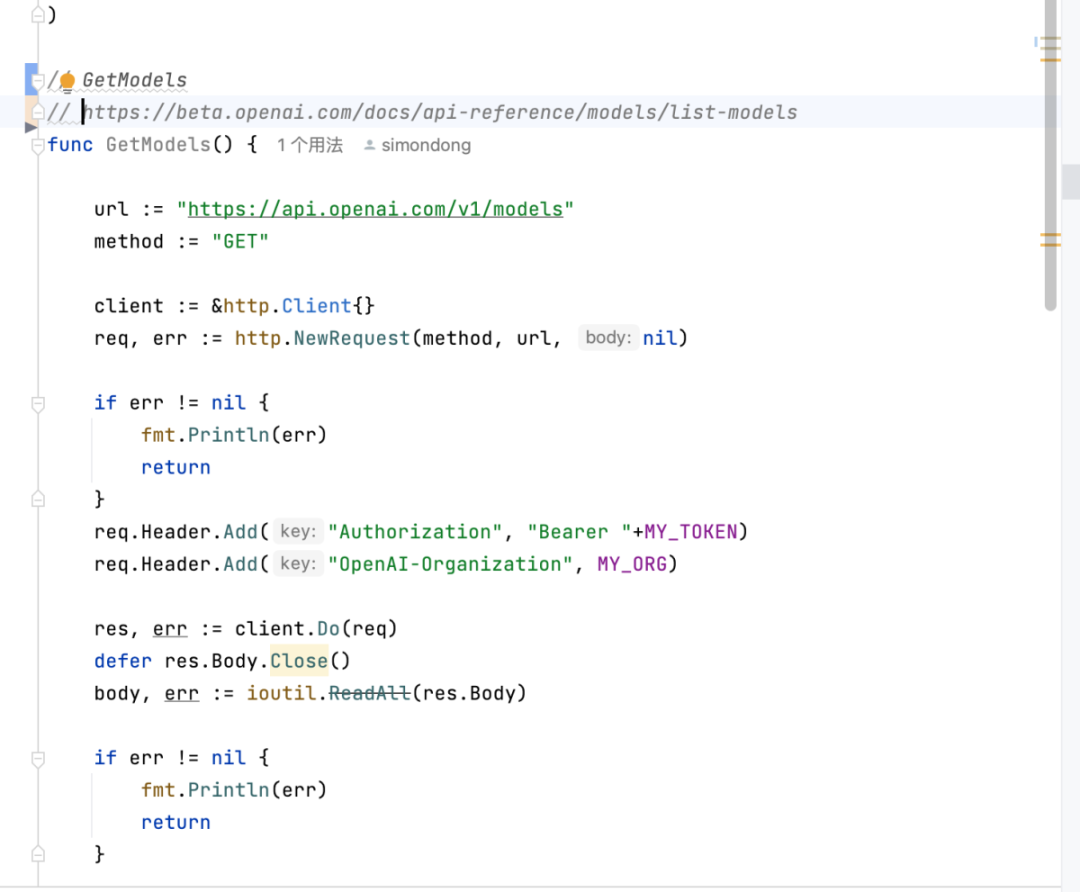Click the MY_ORG constant
Image resolution: width=1080 pixels, height=892 pixels.
(x=632, y=564)
